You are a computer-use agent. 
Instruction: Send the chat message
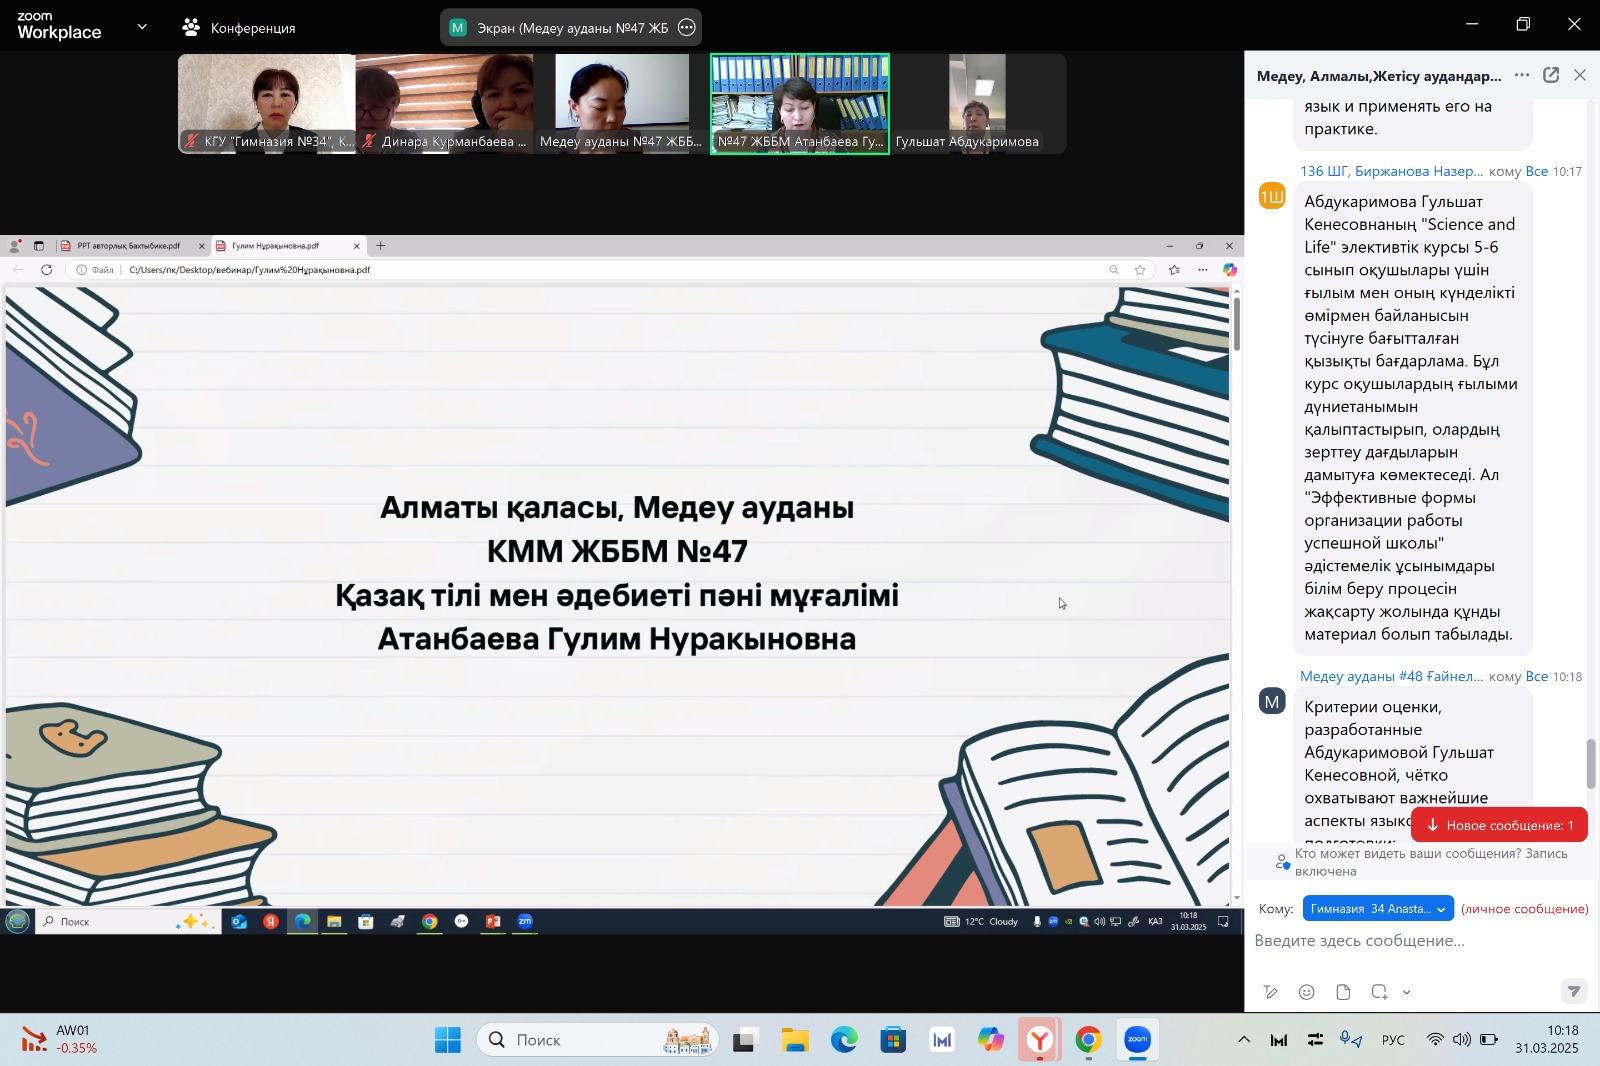point(1573,991)
